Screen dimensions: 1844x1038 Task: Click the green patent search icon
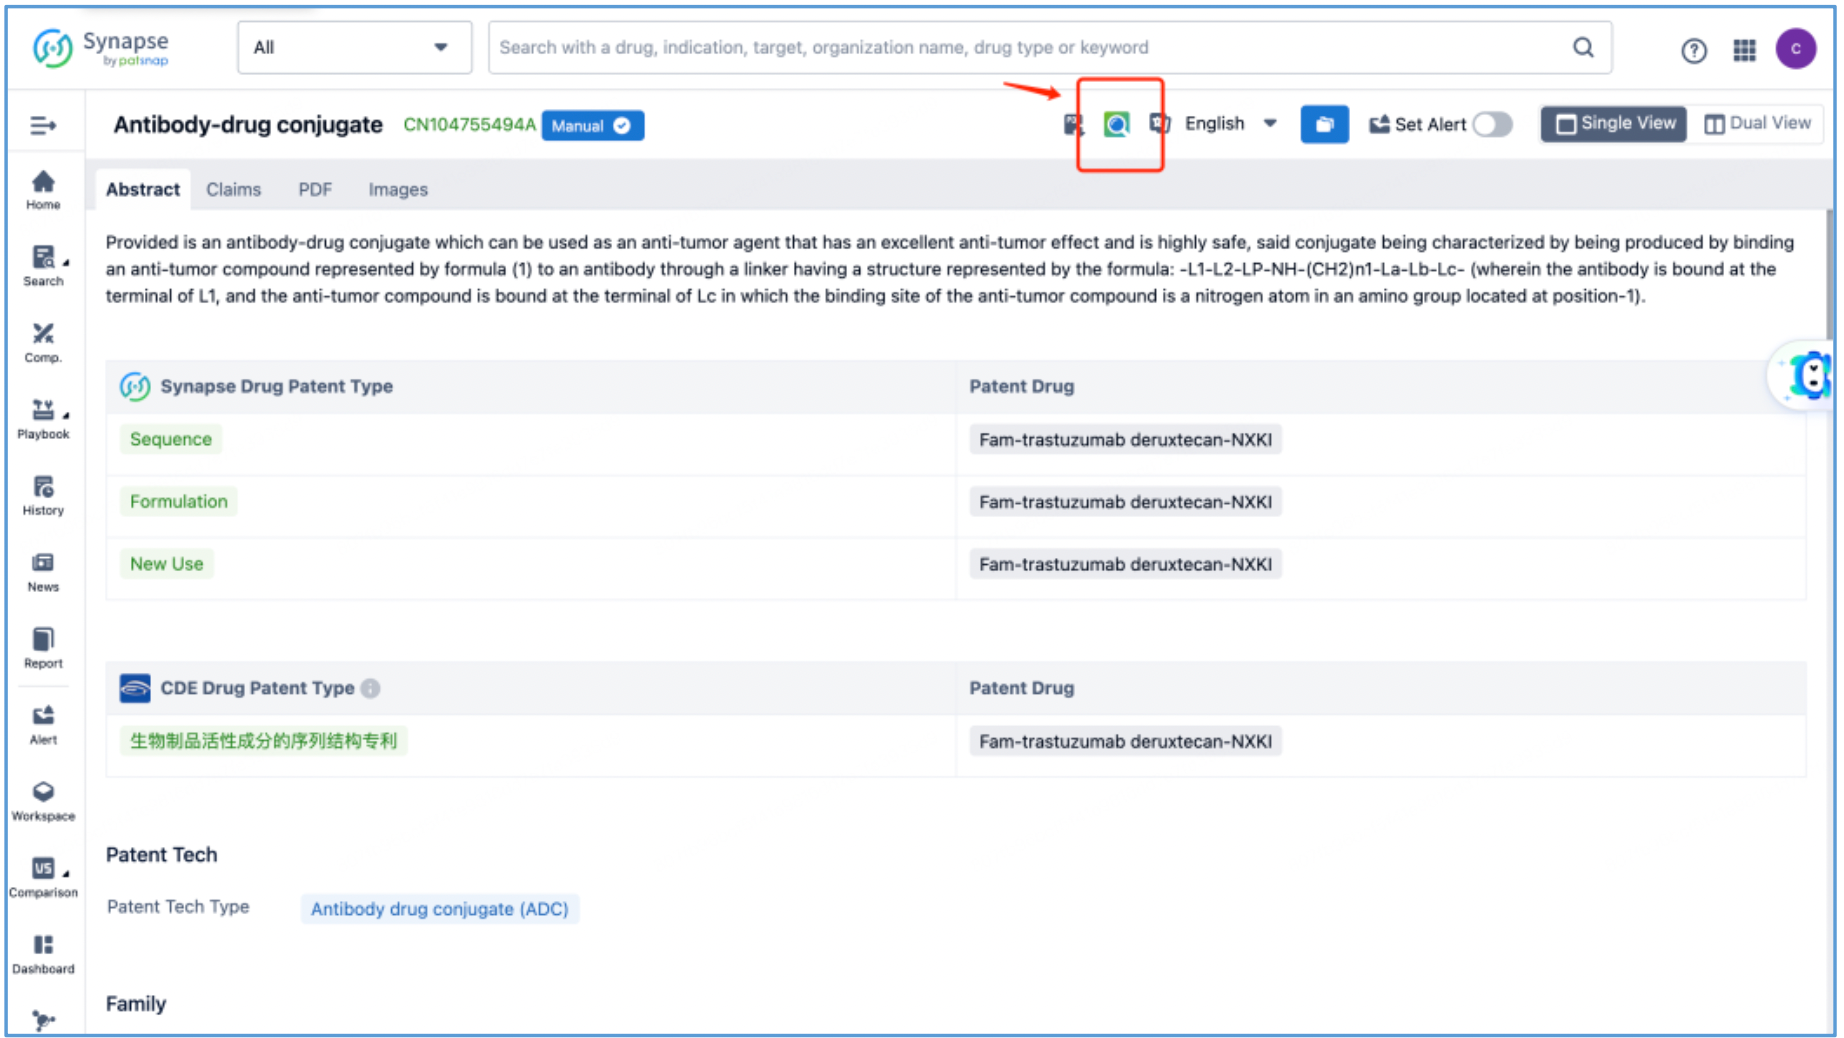[x=1116, y=124]
